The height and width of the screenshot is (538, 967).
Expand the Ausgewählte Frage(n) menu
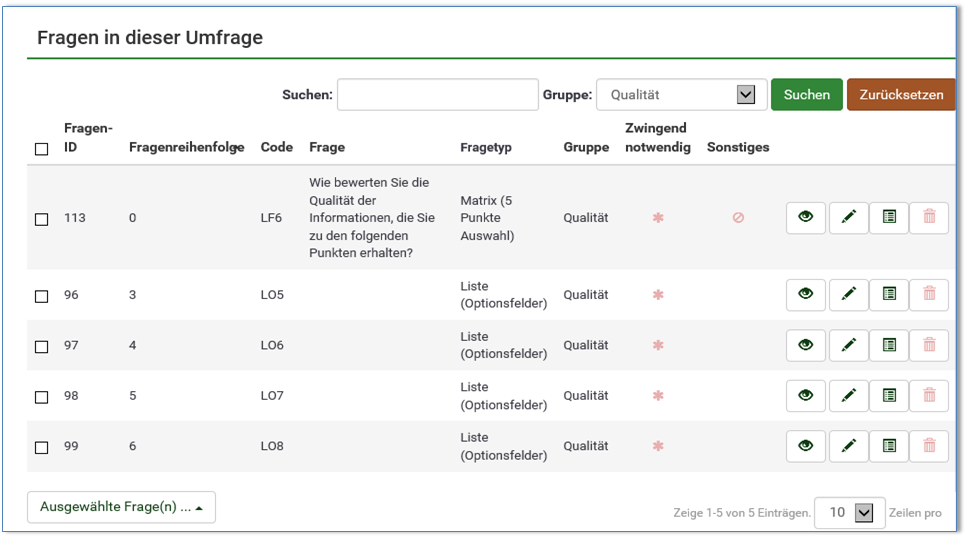pos(121,507)
